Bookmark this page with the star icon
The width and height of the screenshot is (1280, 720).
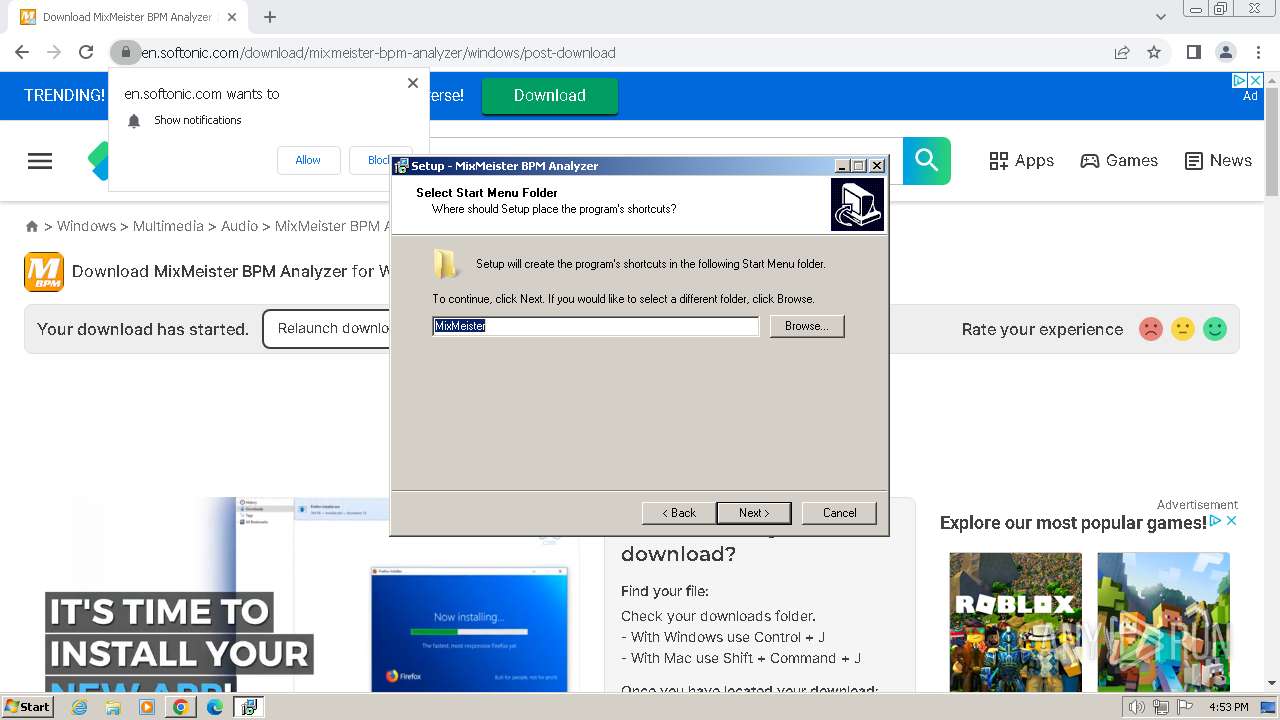coord(1154,52)
